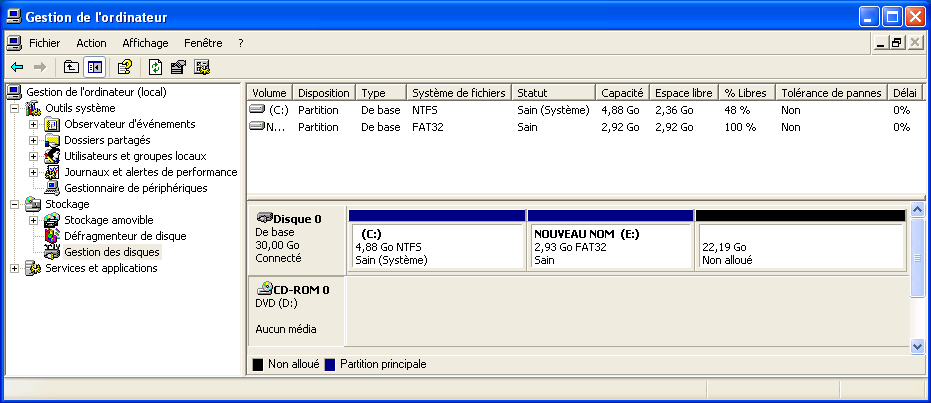
Task: Click the green arrows refresh toolbar icon
Action: [x=156, y=67]
